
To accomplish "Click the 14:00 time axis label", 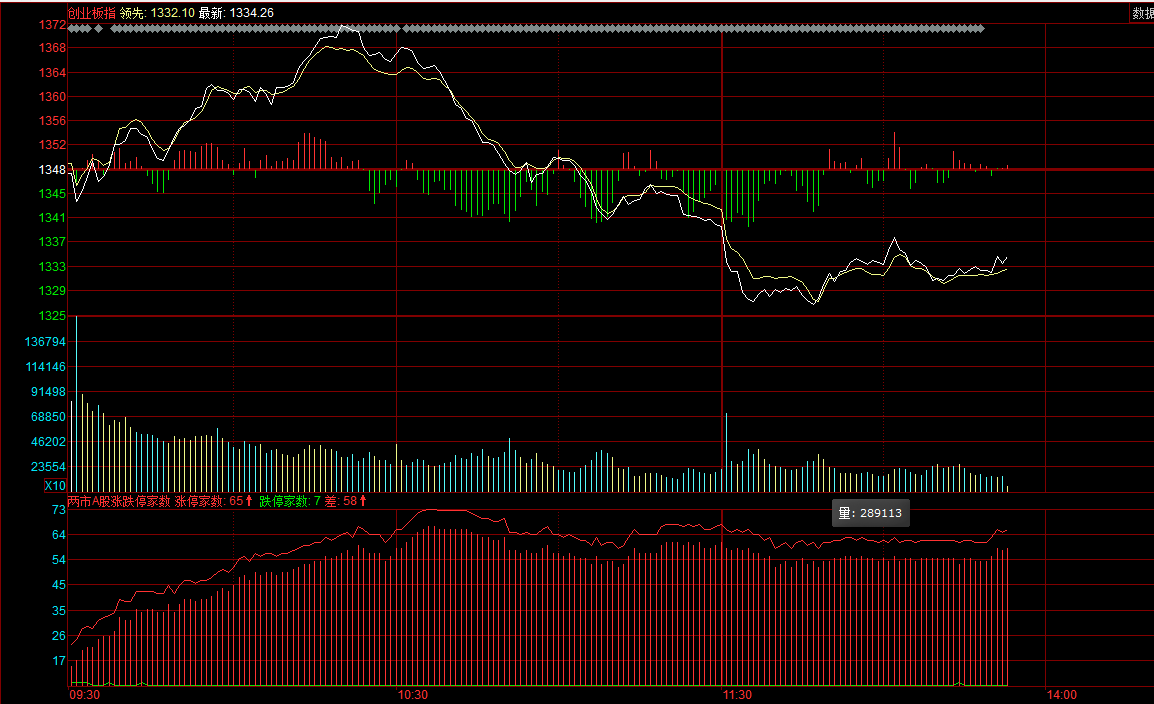I will (1061, 694).
